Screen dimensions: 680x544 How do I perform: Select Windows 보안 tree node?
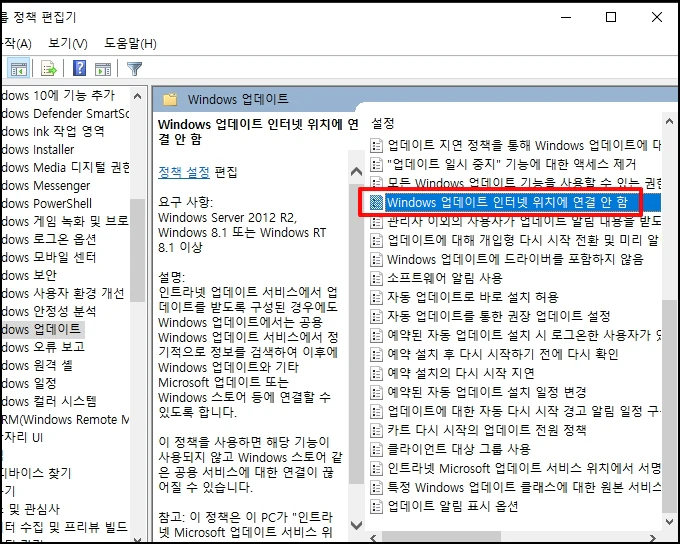29,275
